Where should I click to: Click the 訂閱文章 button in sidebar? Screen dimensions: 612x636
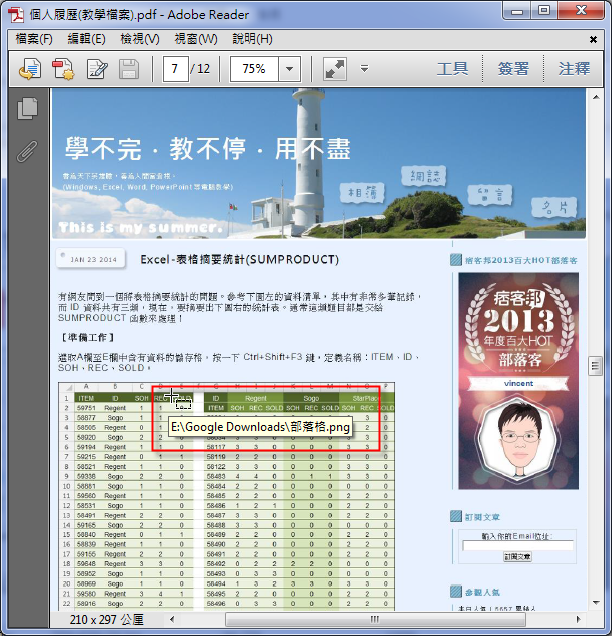click(517, 557)
